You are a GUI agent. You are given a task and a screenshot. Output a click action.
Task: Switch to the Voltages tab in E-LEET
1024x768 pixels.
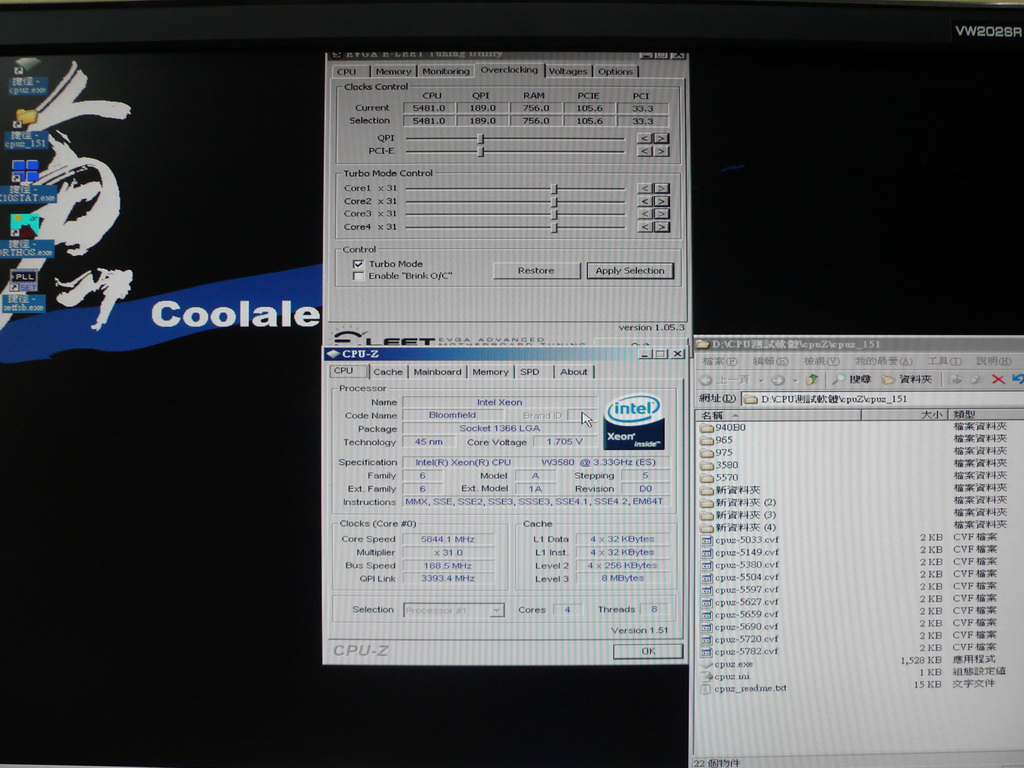(x=568, y=71)
